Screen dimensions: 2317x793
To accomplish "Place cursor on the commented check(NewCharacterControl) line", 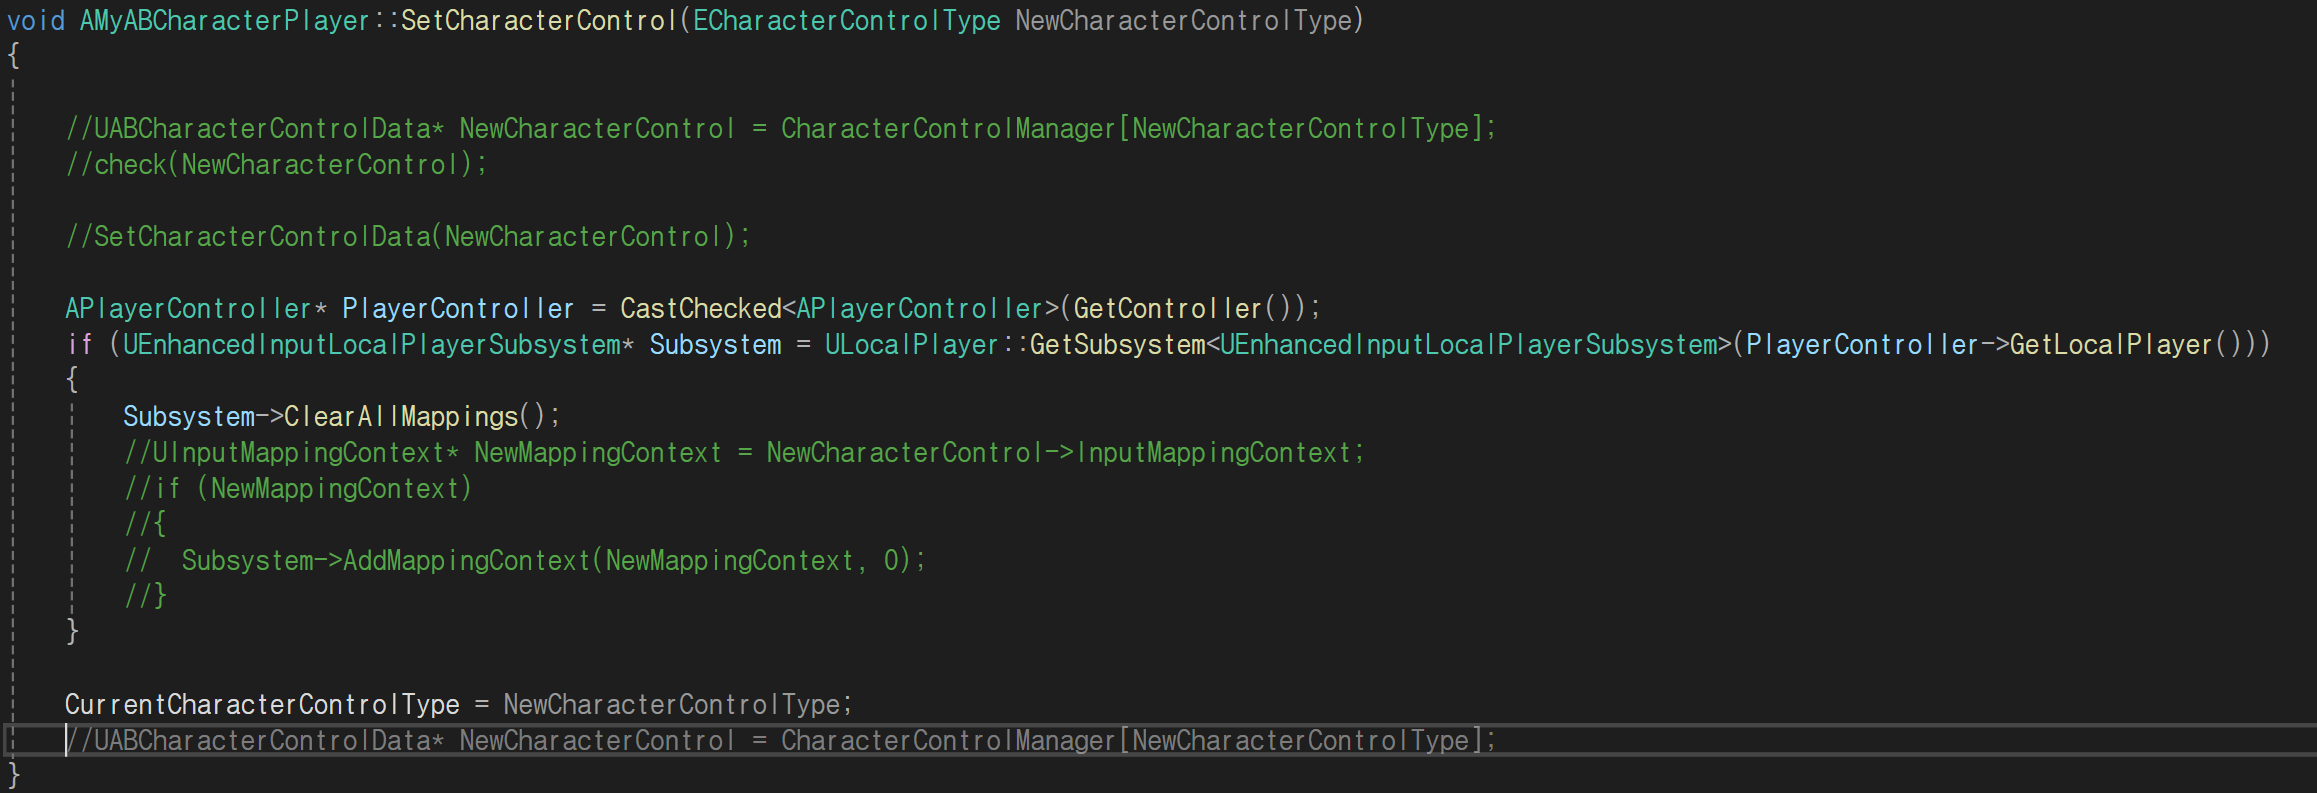I will point(277,165).
